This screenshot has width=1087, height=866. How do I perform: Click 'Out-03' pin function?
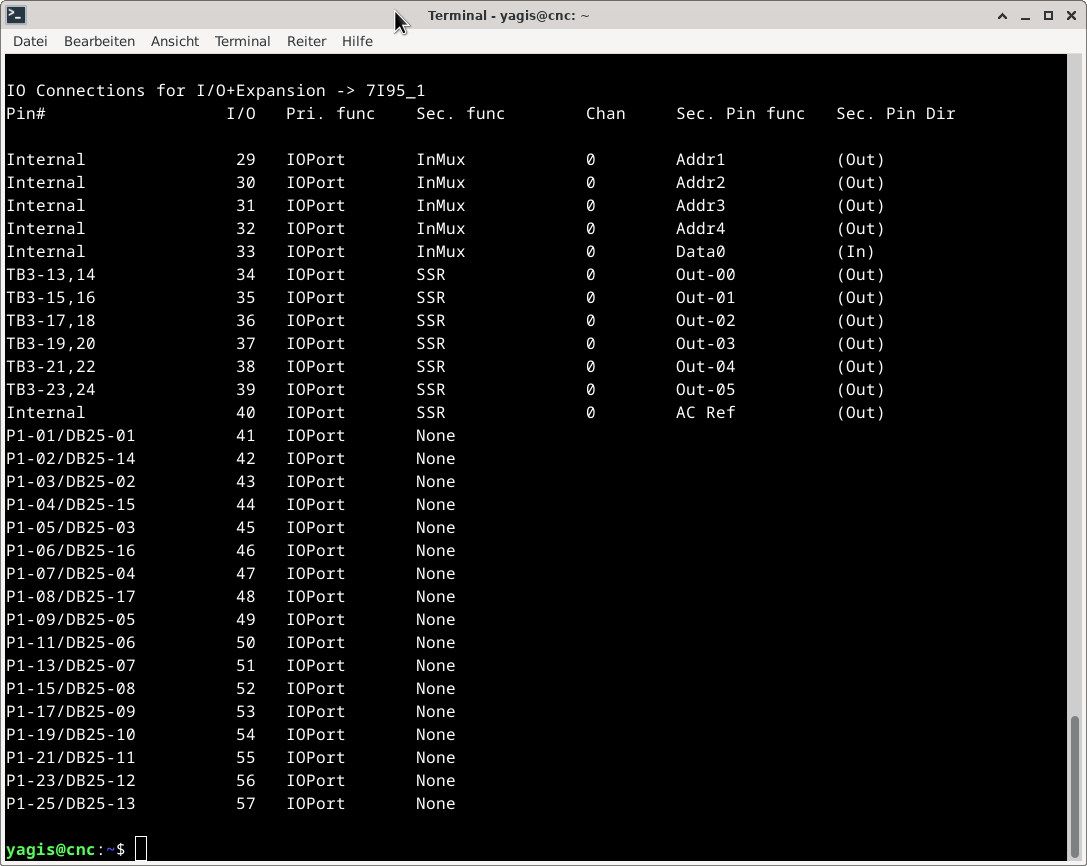point(705,343)
